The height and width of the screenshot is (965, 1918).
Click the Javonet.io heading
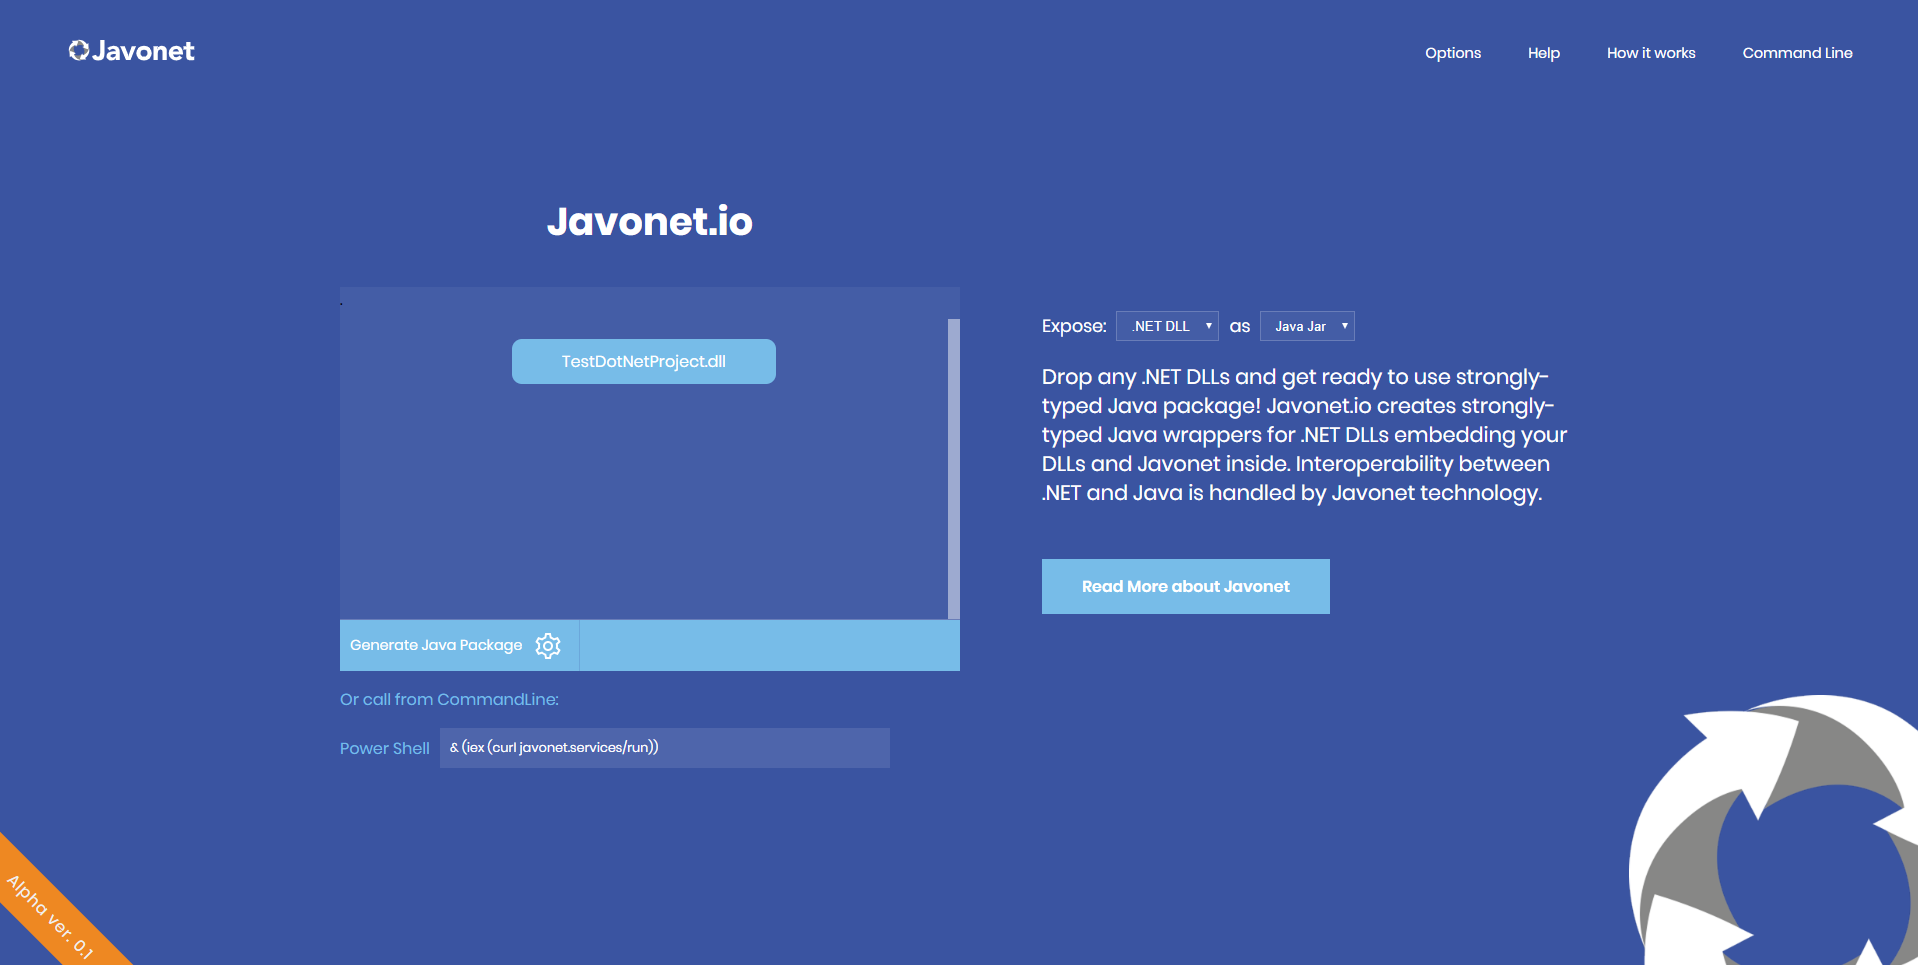coord(650,222)
